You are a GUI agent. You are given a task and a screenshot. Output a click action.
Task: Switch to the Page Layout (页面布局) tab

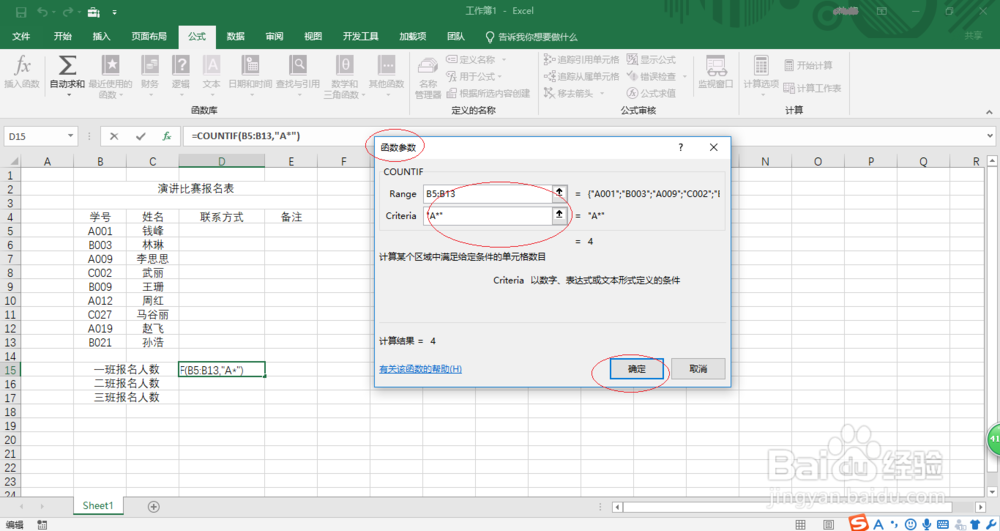point(149,36)
